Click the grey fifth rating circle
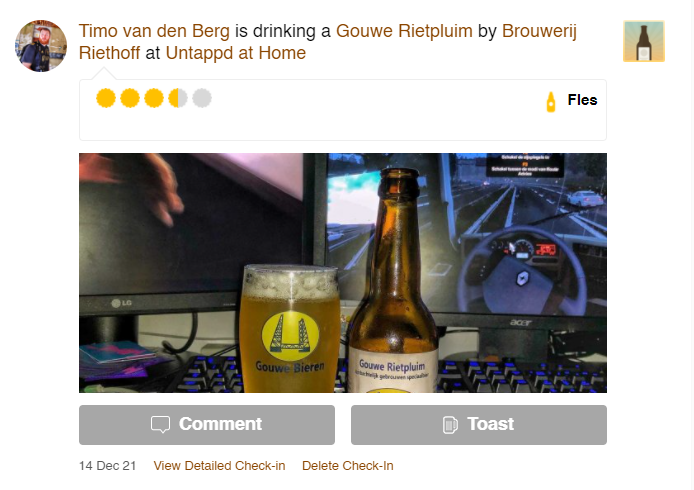The width and height of the screenshot is (694, 490). (202, 98)
